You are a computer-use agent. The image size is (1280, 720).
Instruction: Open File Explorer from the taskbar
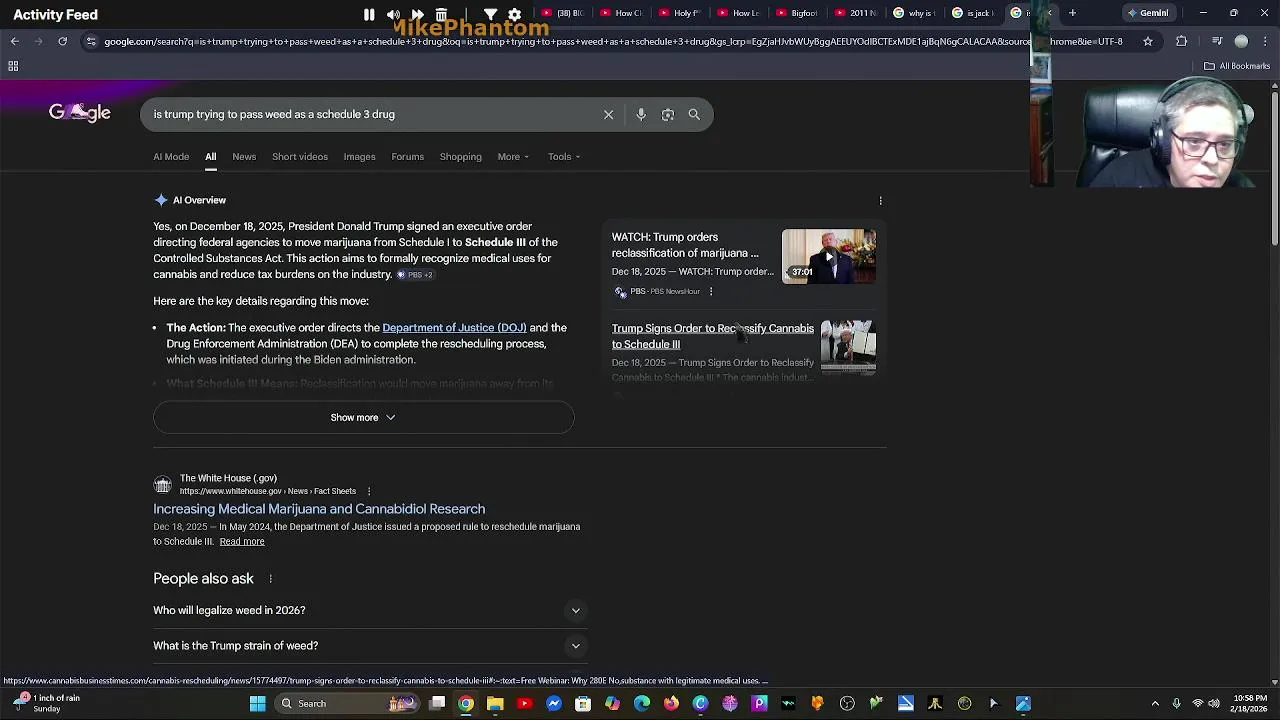click(495, 704)
